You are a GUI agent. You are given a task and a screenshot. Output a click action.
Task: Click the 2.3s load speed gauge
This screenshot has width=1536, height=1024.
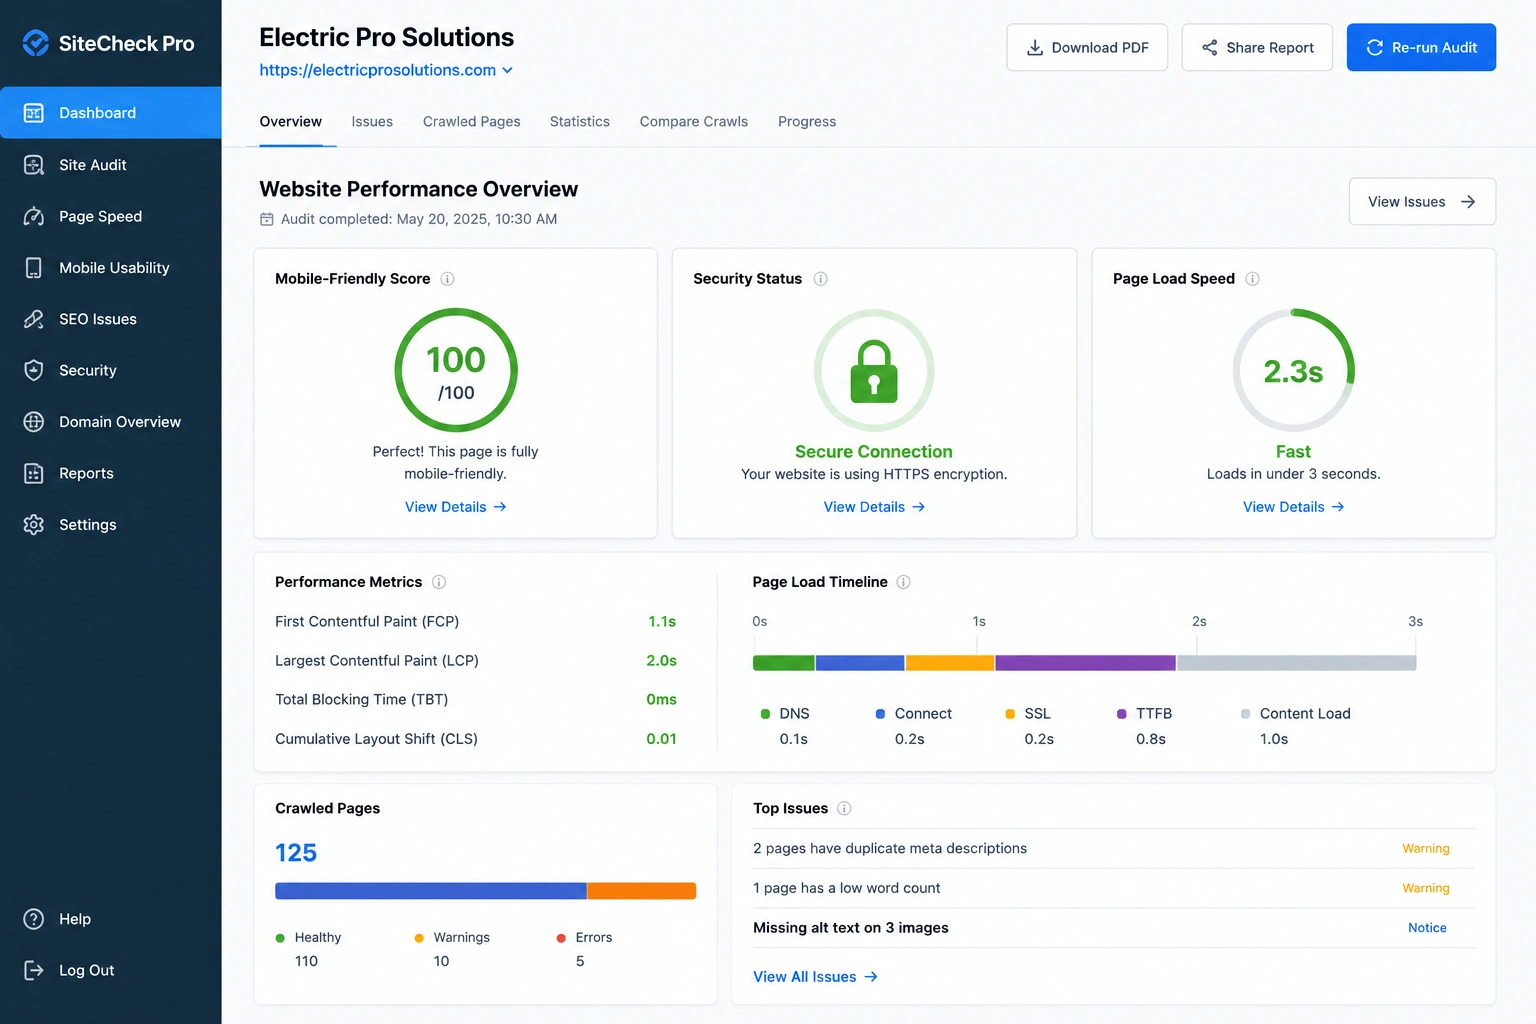[1293, 370]
